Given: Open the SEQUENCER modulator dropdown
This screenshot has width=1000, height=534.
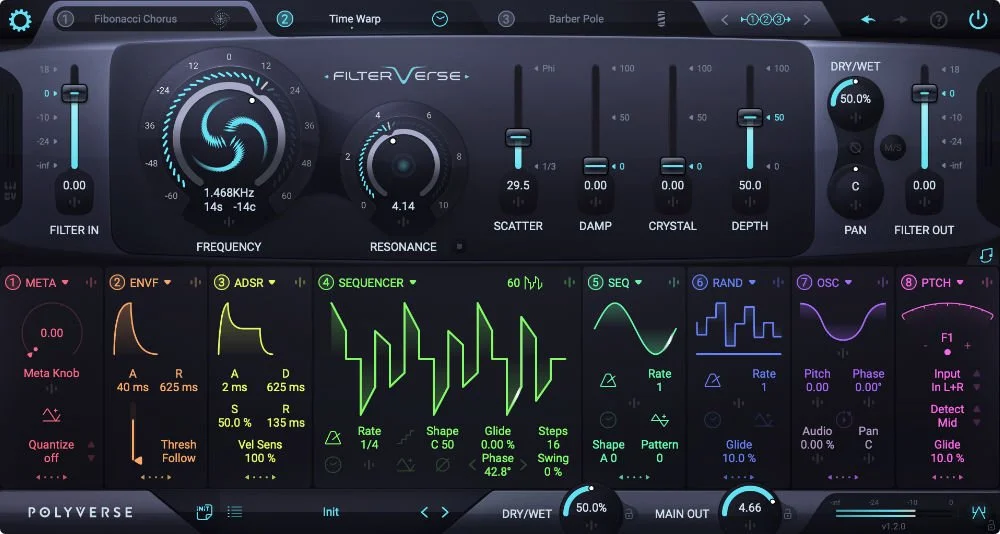Looking at the screenshot, I should (413, 283).
